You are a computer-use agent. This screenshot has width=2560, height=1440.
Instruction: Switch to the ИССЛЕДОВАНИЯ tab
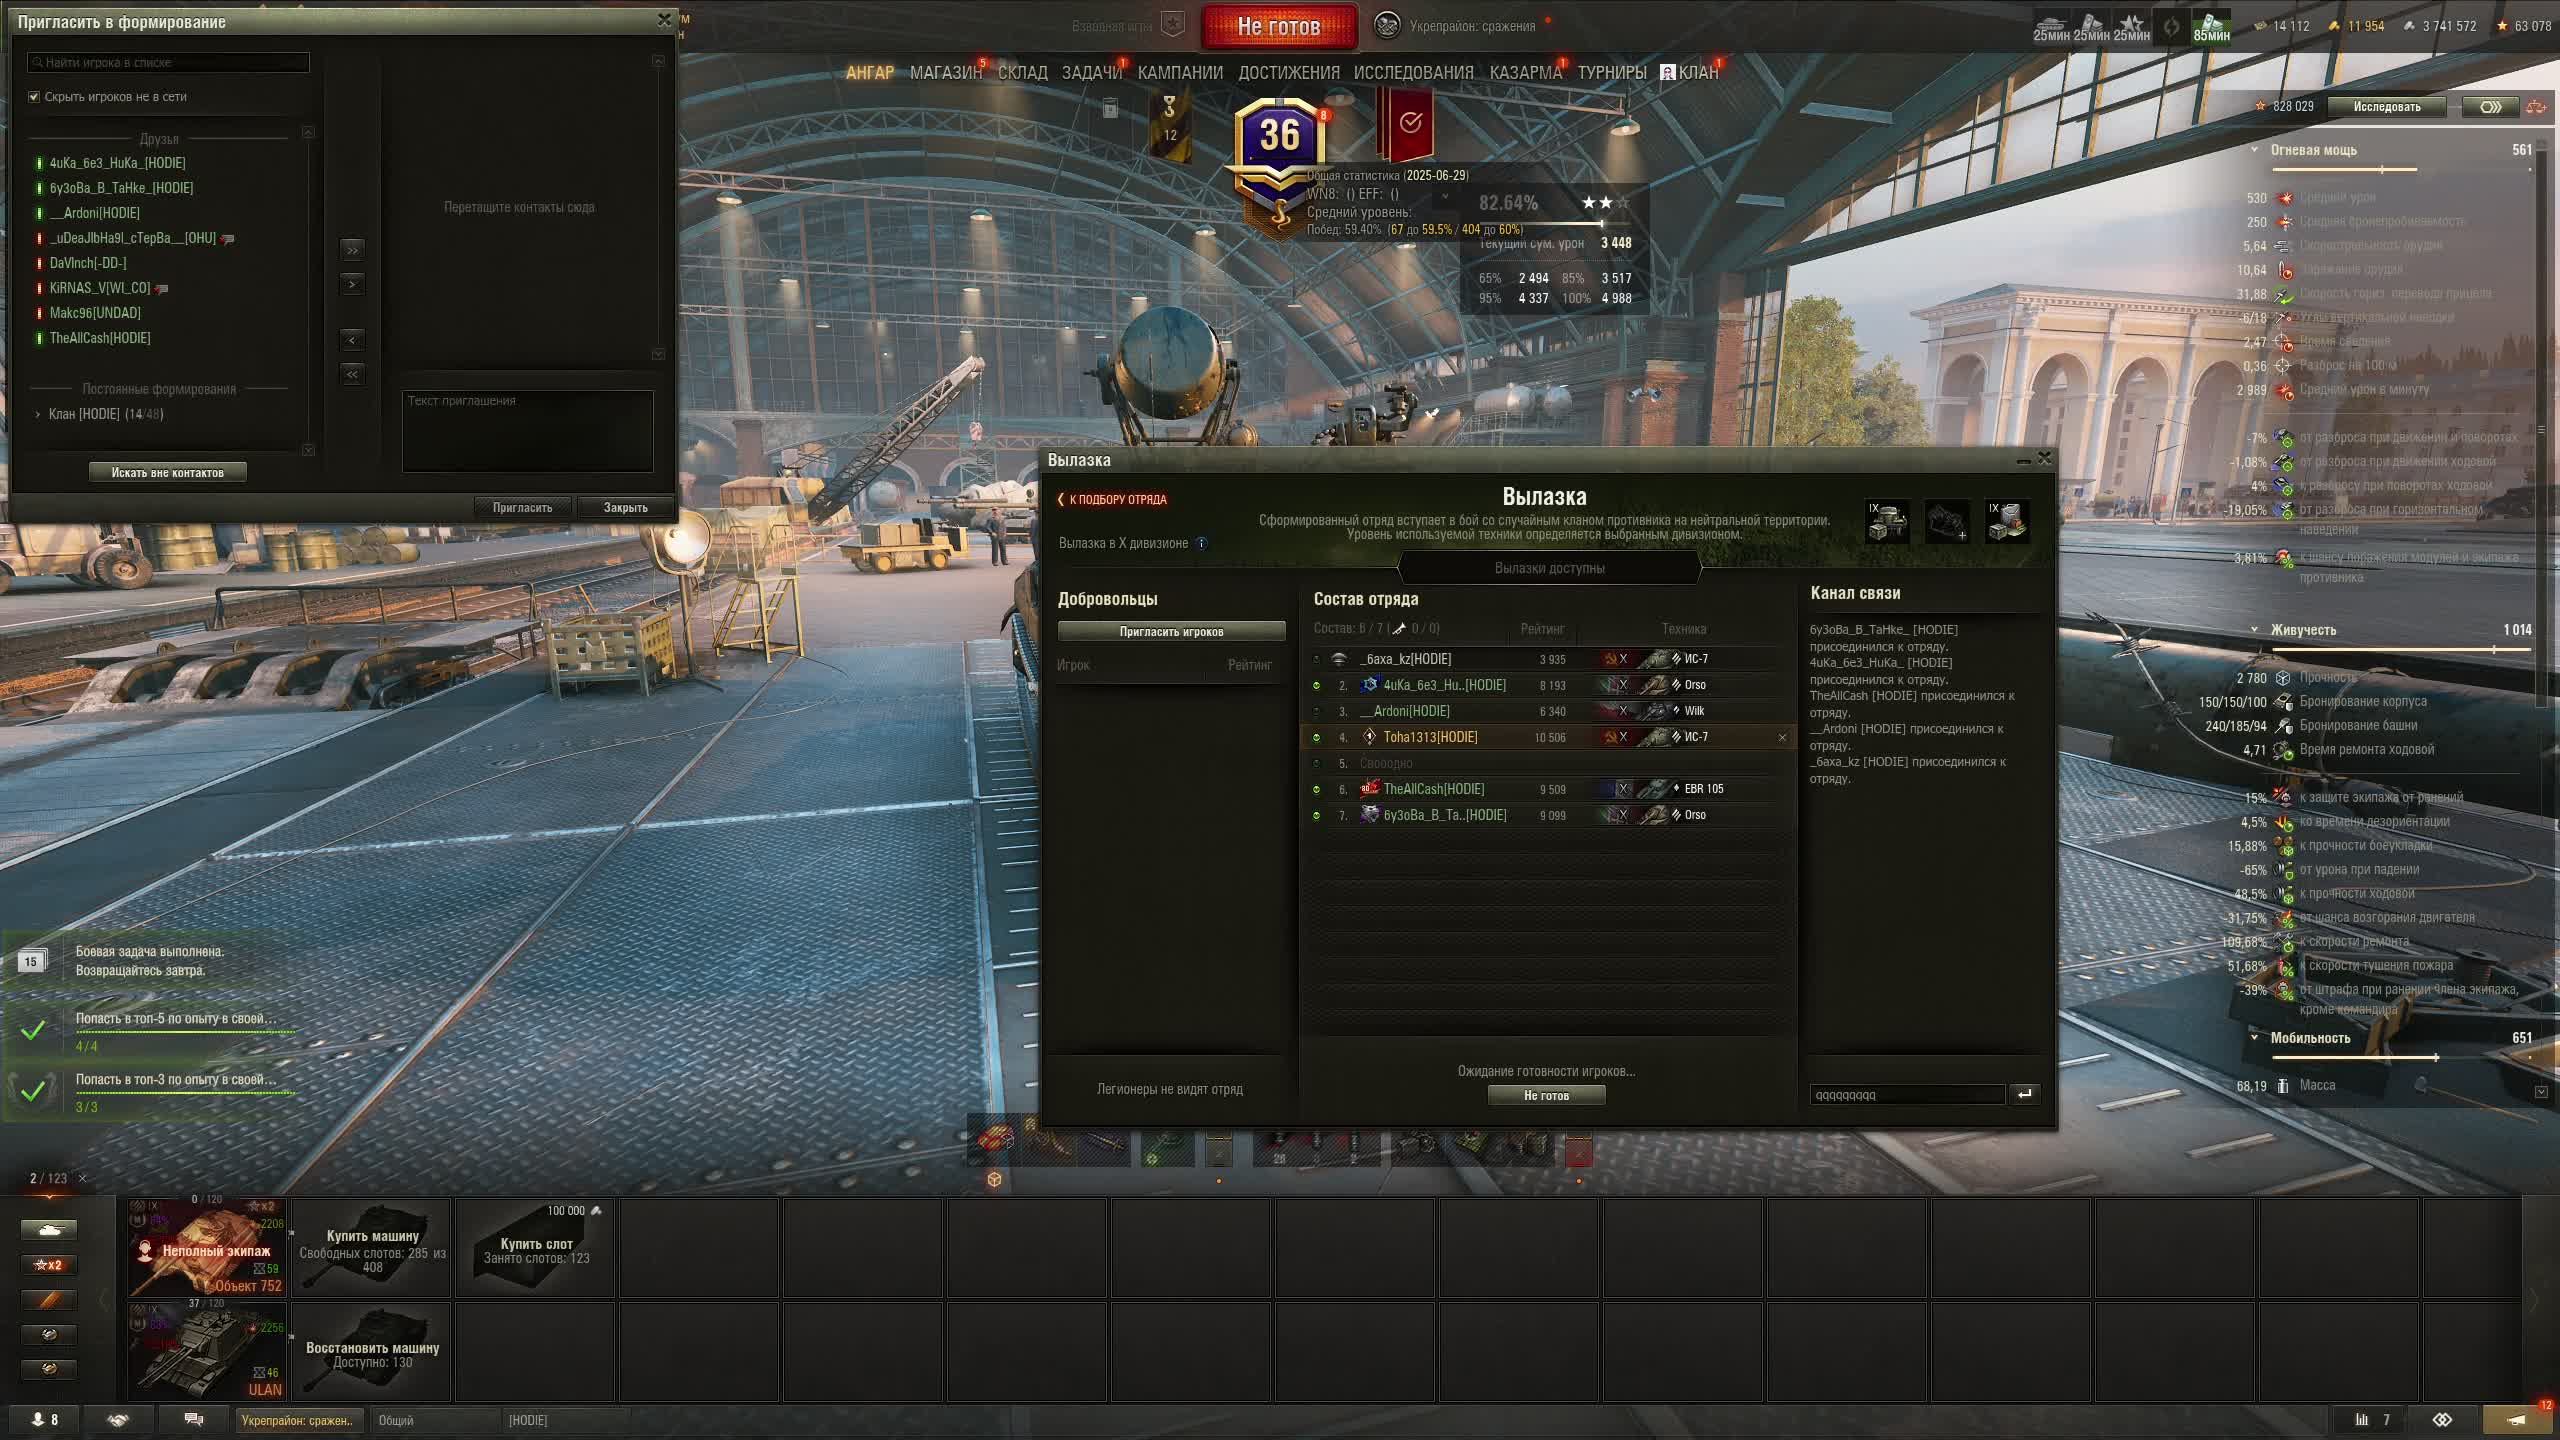1413,72
